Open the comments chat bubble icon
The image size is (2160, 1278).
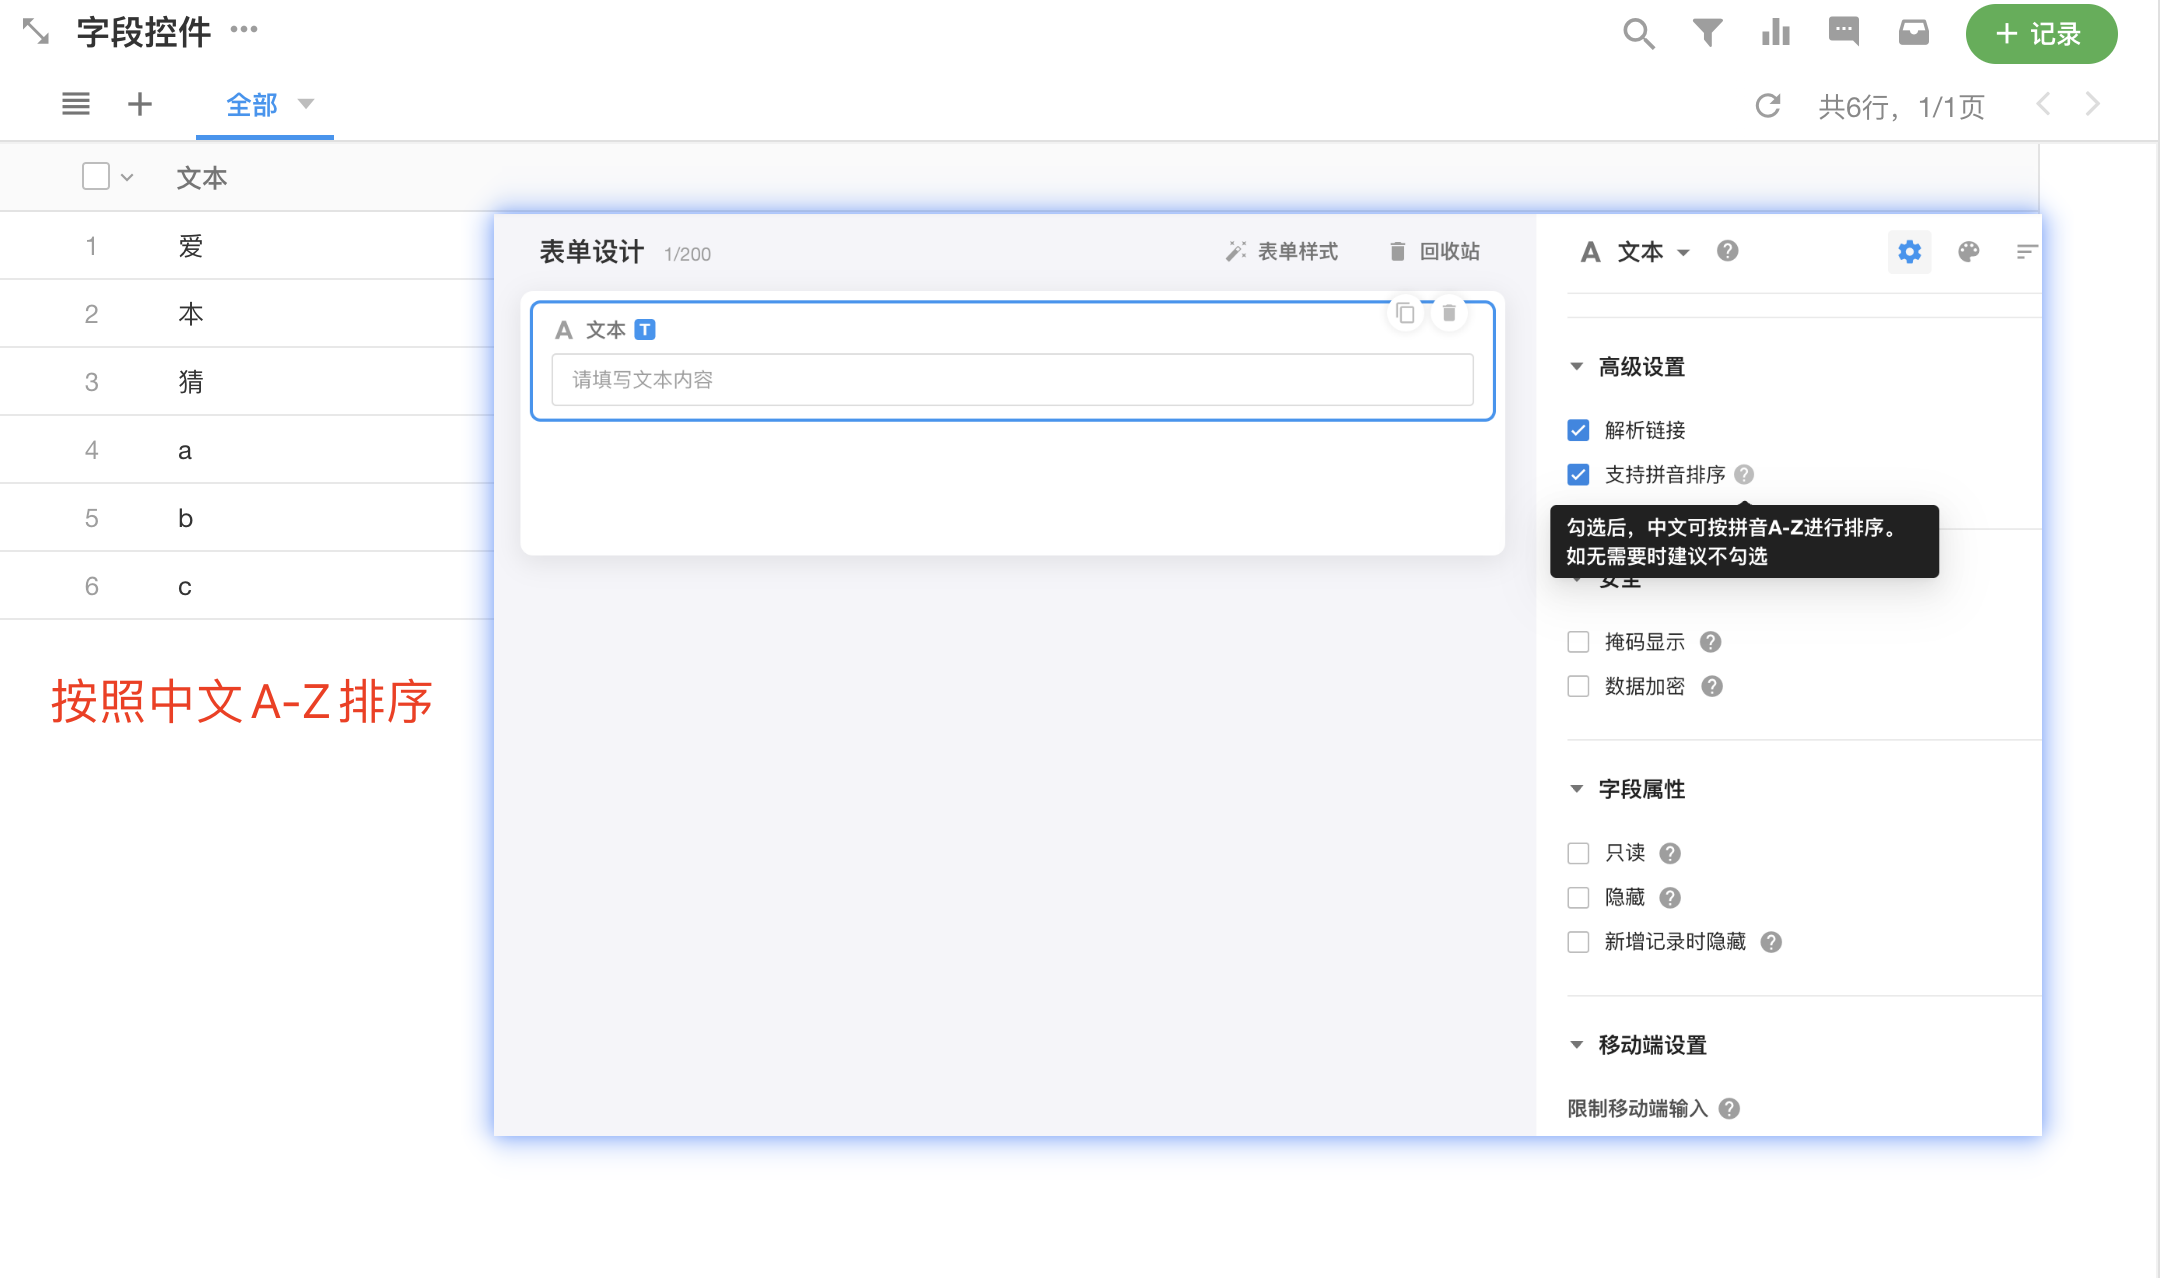coord(1843,32)
